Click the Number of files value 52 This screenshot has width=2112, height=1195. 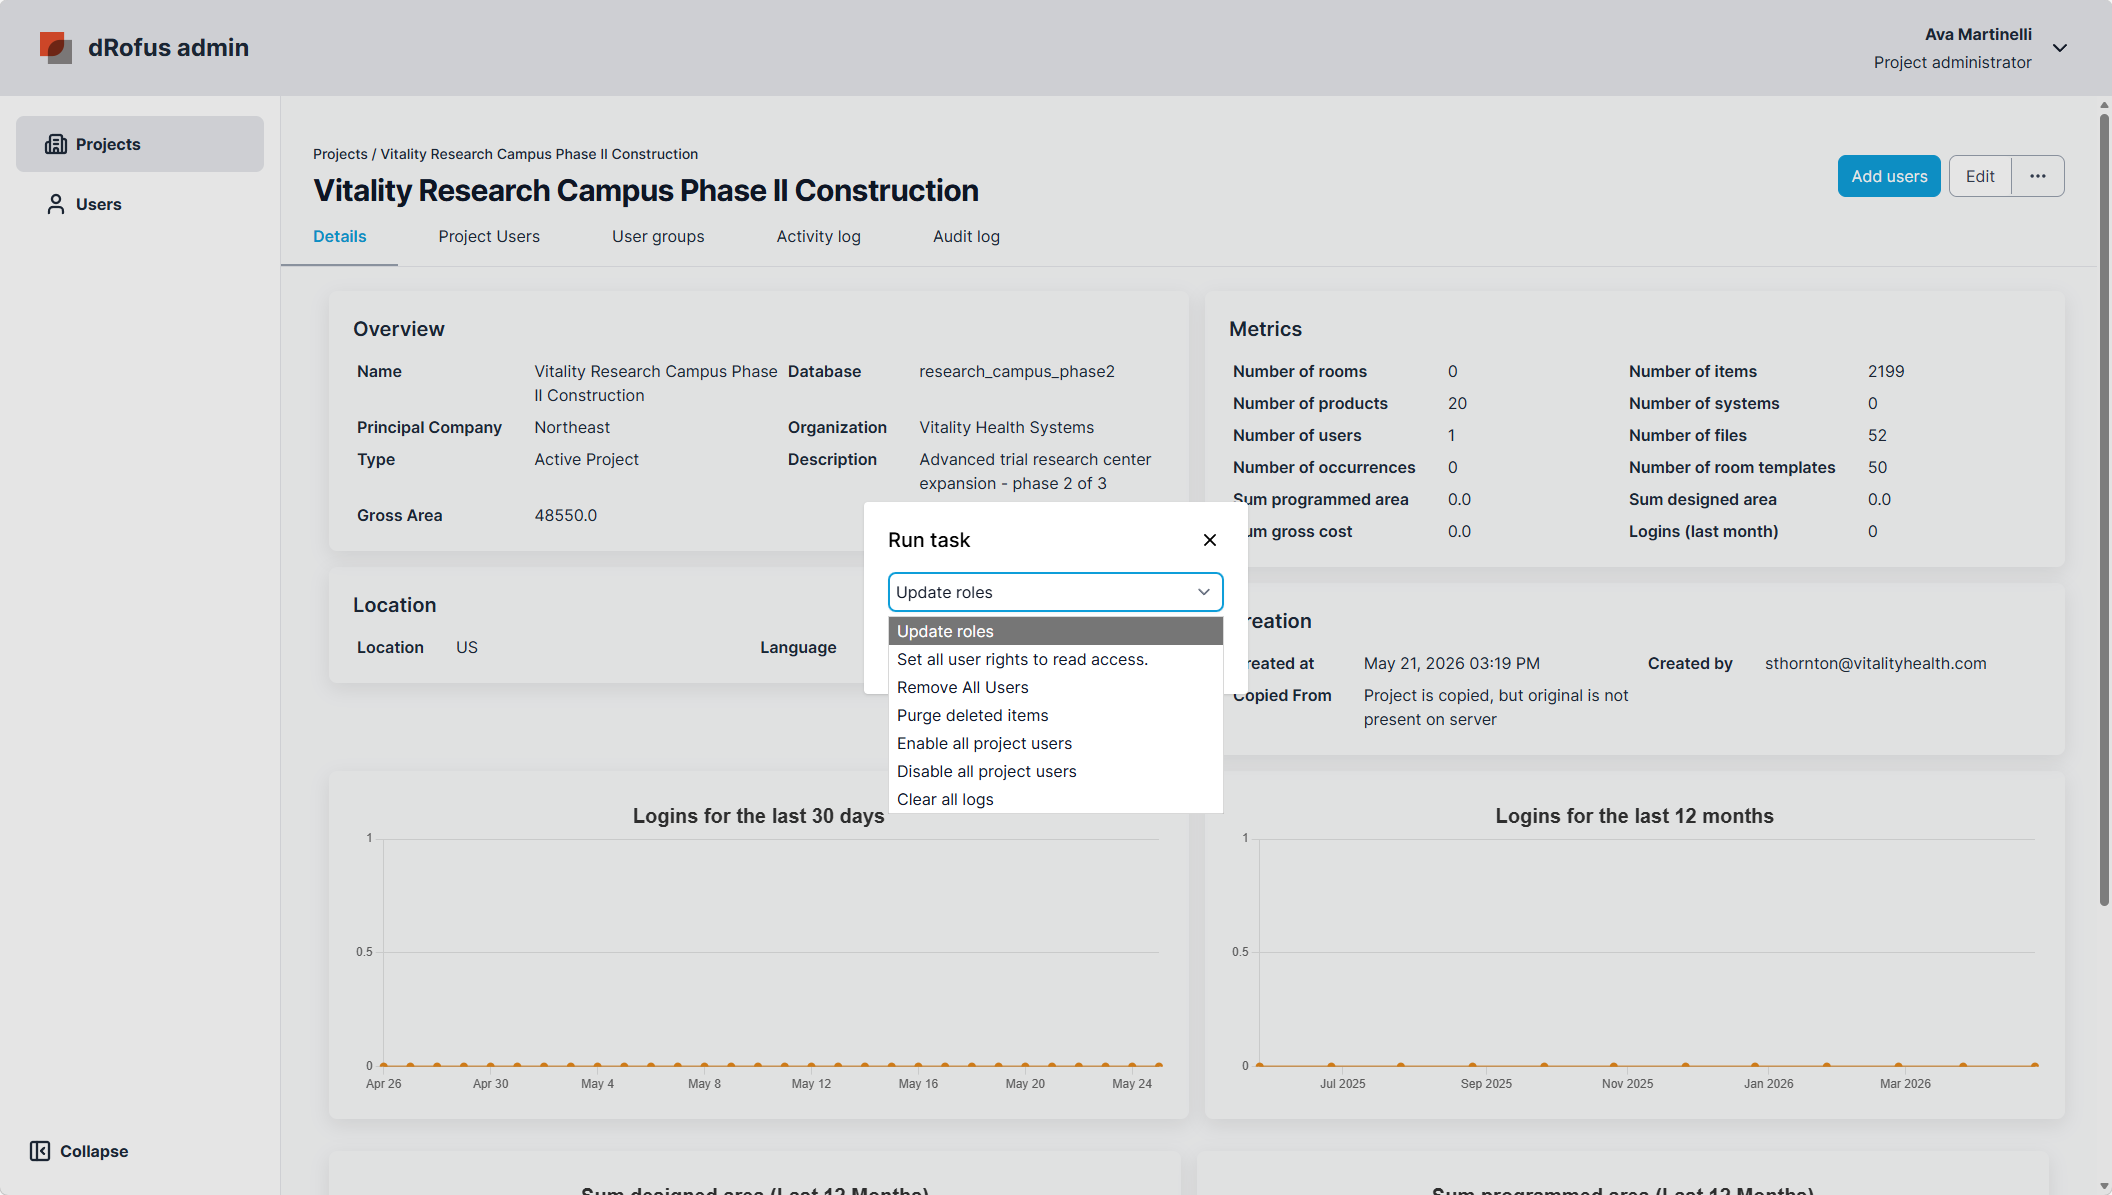1878,435
